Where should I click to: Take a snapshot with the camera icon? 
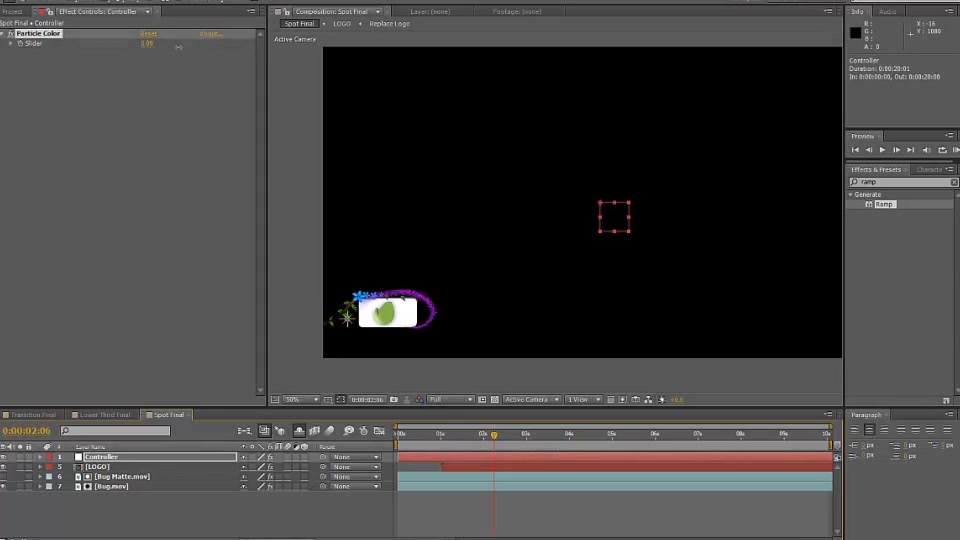coord(394,400)
